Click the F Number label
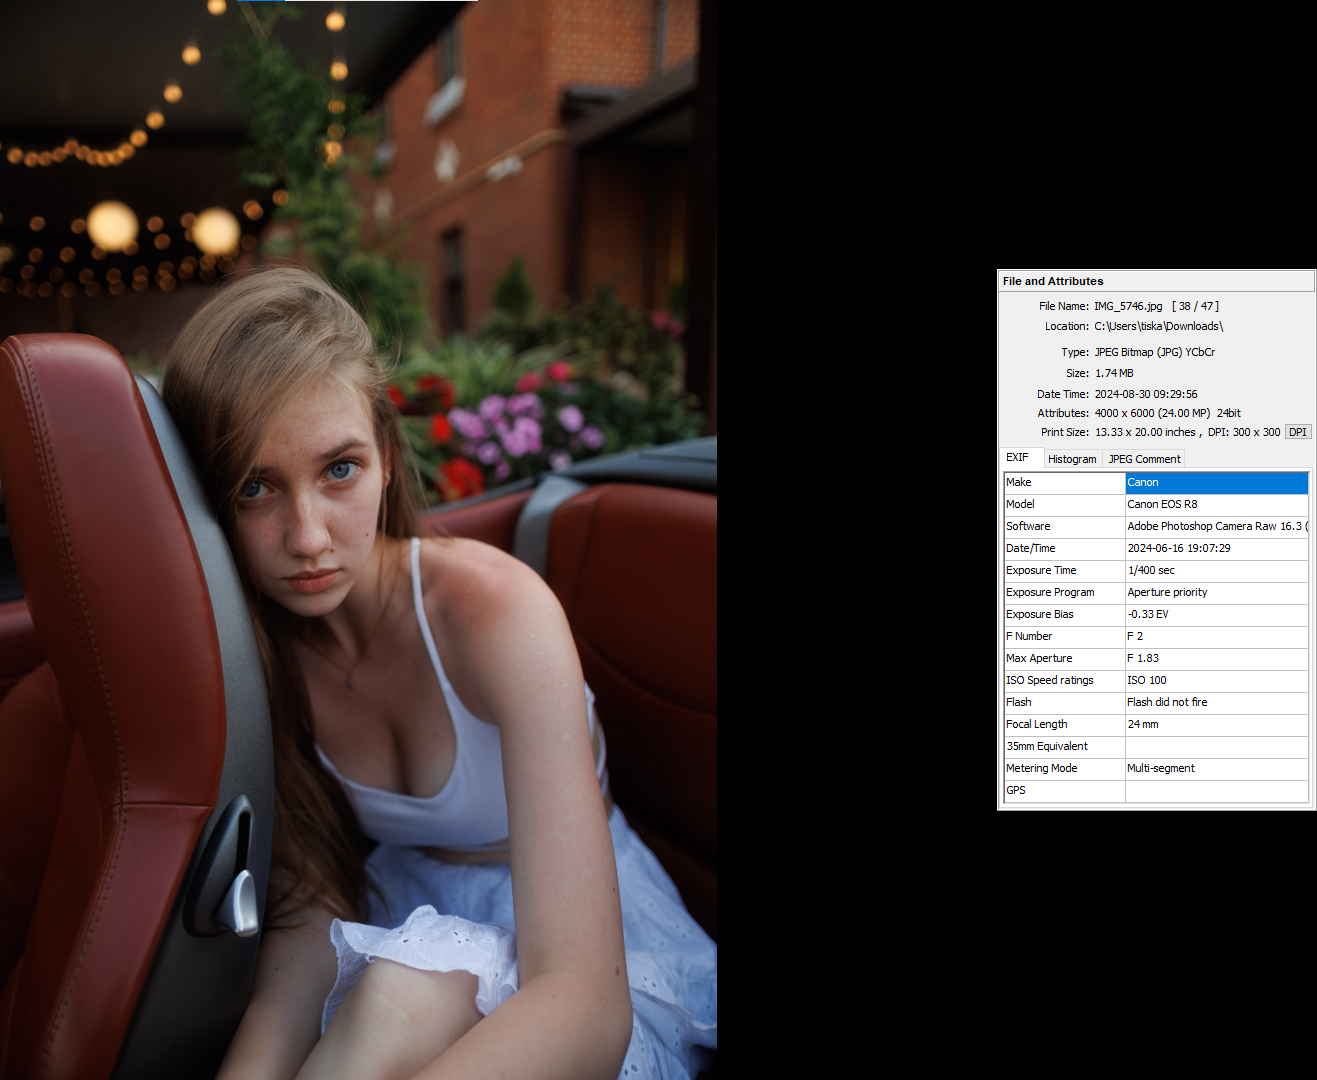Image resolution: width=1317 pixels, height=1080 pixels. coord(1064,636)
